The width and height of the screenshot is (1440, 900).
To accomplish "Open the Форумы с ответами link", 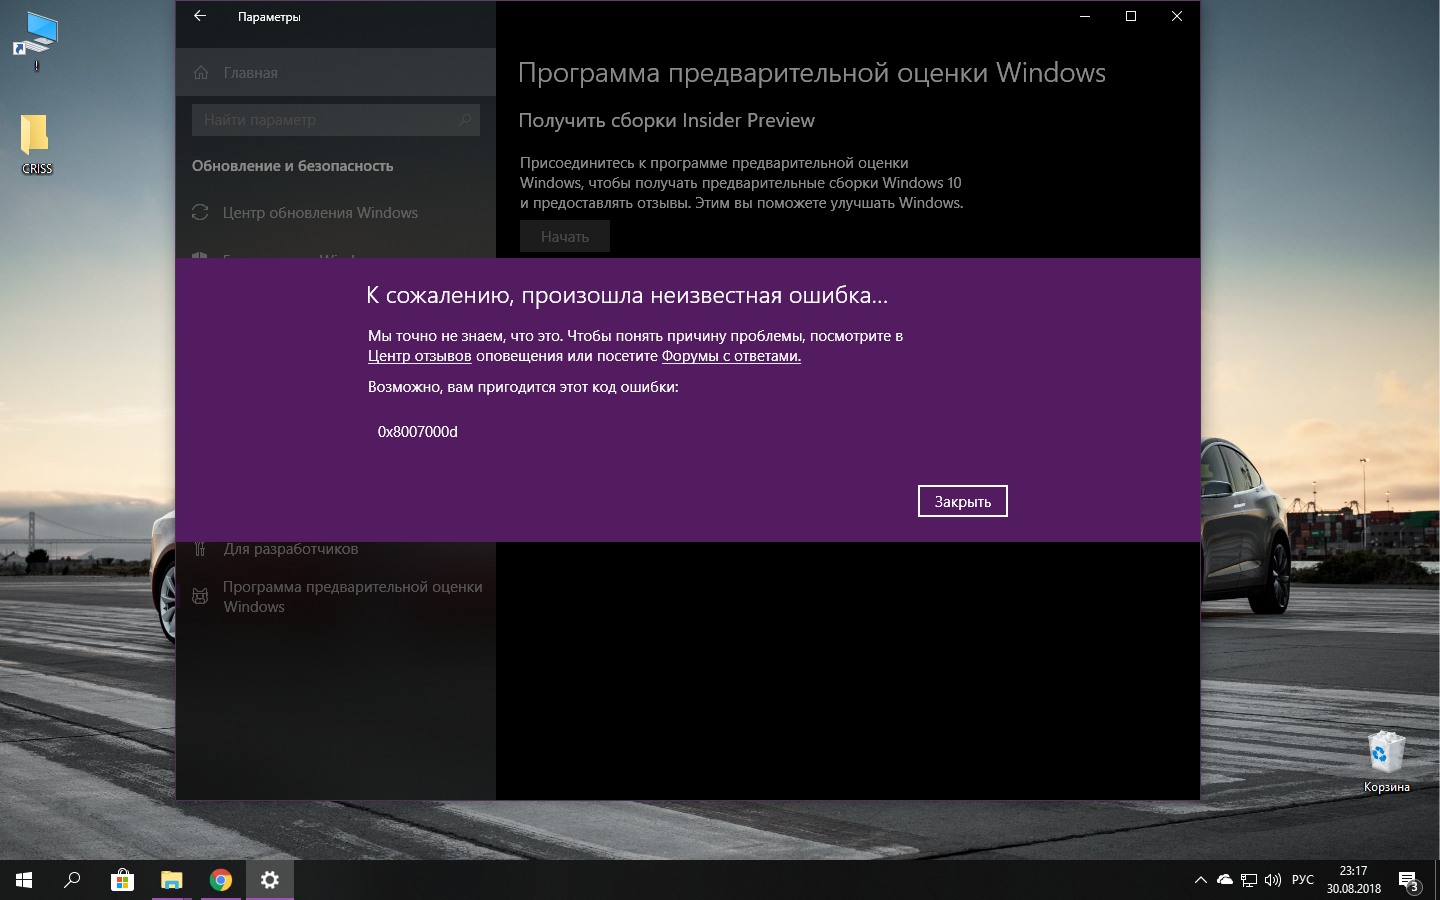I will click(x=731, y=356).
